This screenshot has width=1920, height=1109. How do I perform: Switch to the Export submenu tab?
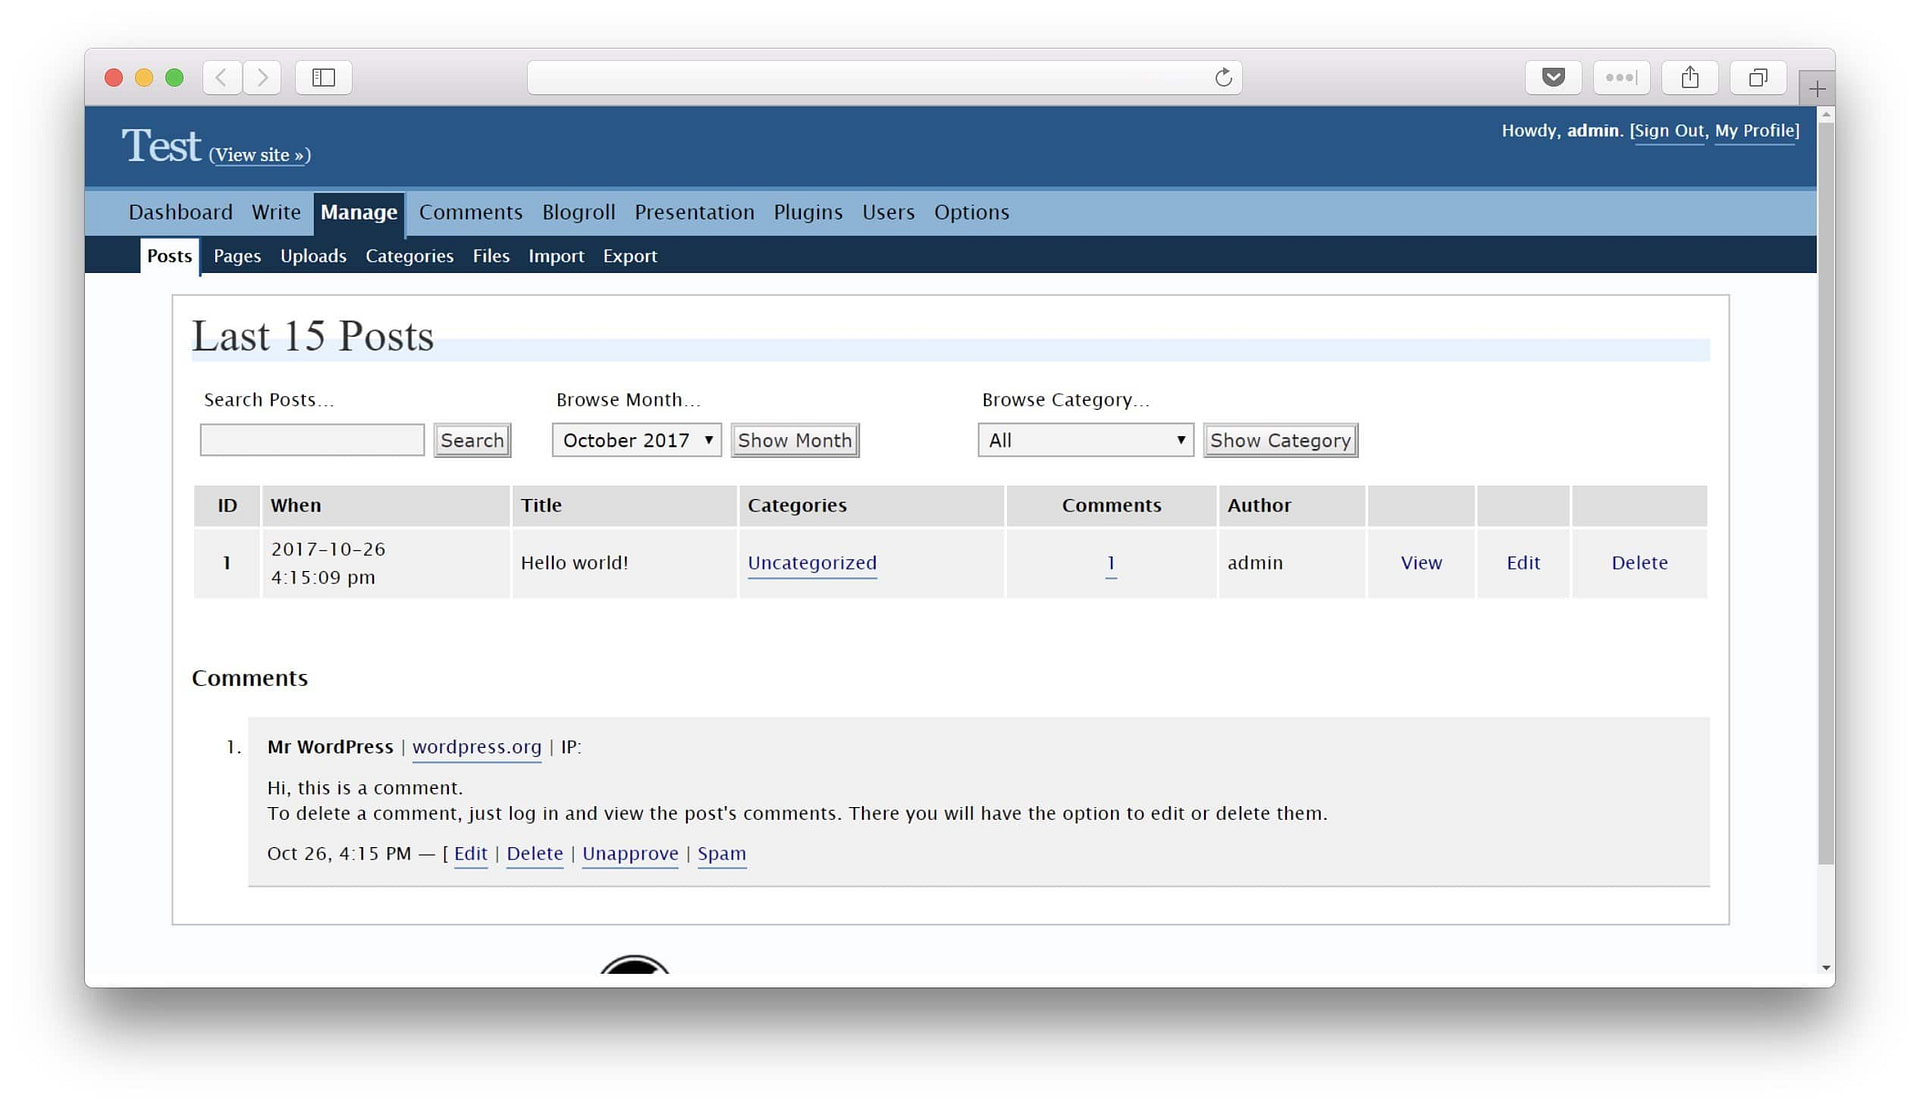pos(630,256)
